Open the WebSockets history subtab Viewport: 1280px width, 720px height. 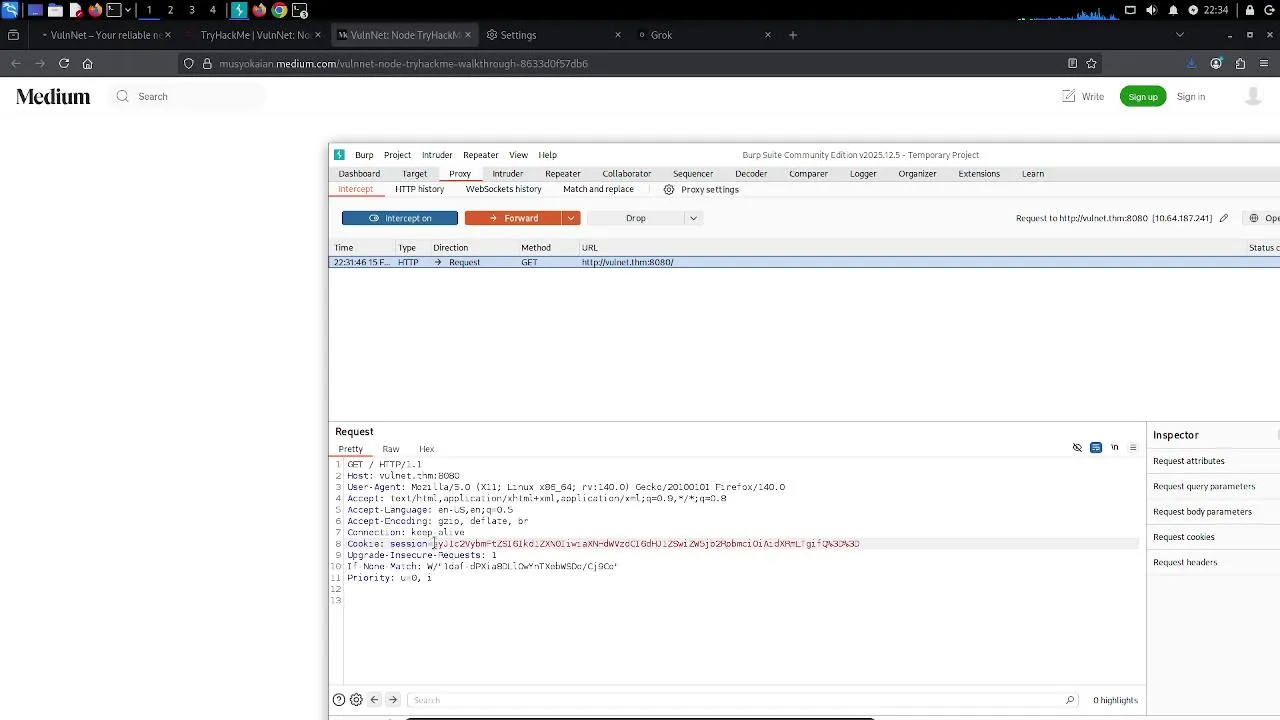coord(503,189)
